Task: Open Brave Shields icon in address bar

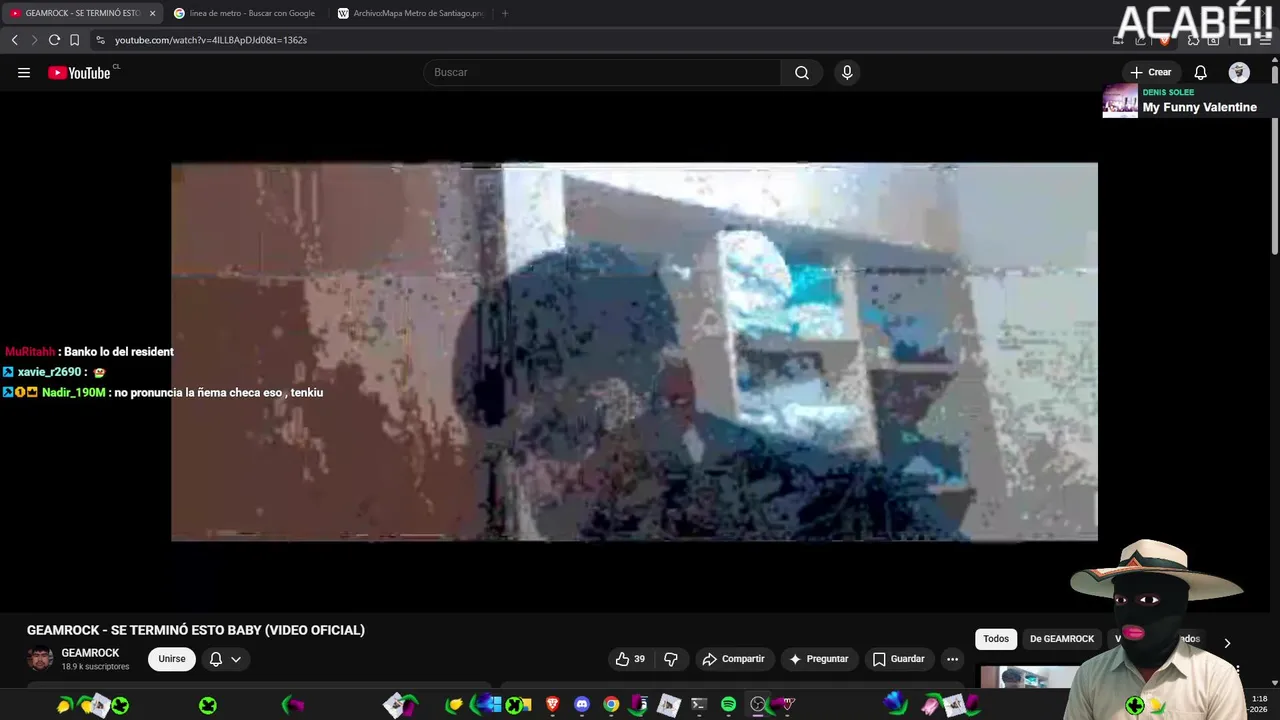Action: point(1164,40)
